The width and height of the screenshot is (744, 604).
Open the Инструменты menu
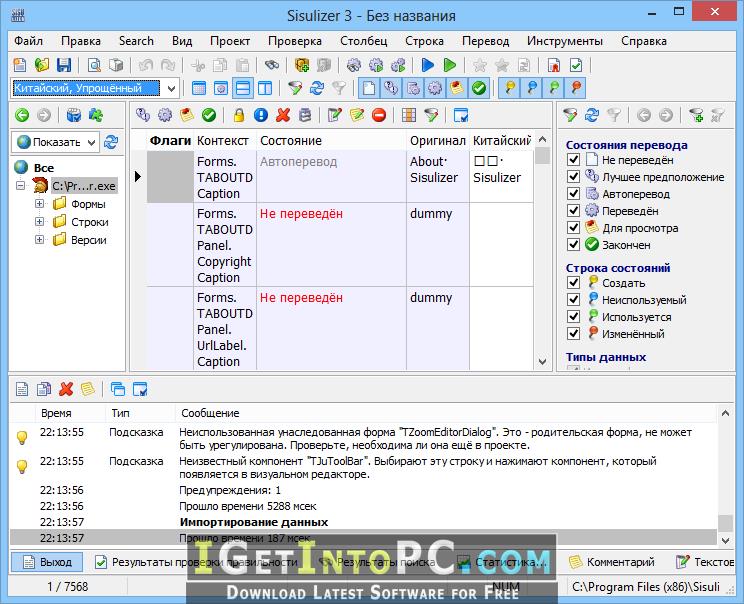click(565, 41)
